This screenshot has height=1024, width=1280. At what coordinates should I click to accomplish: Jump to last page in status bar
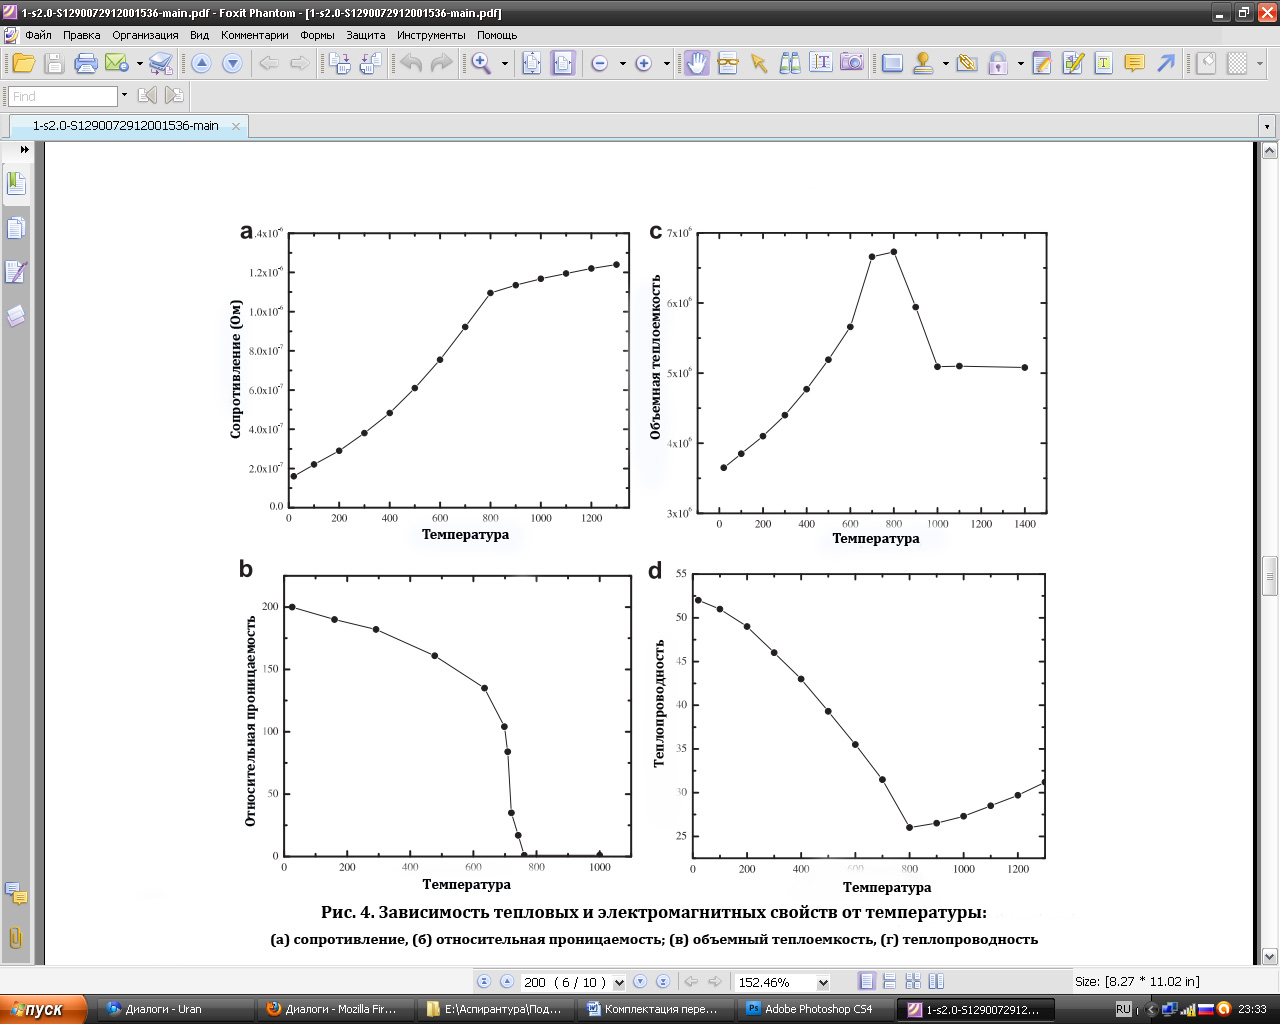pos(662,982)
